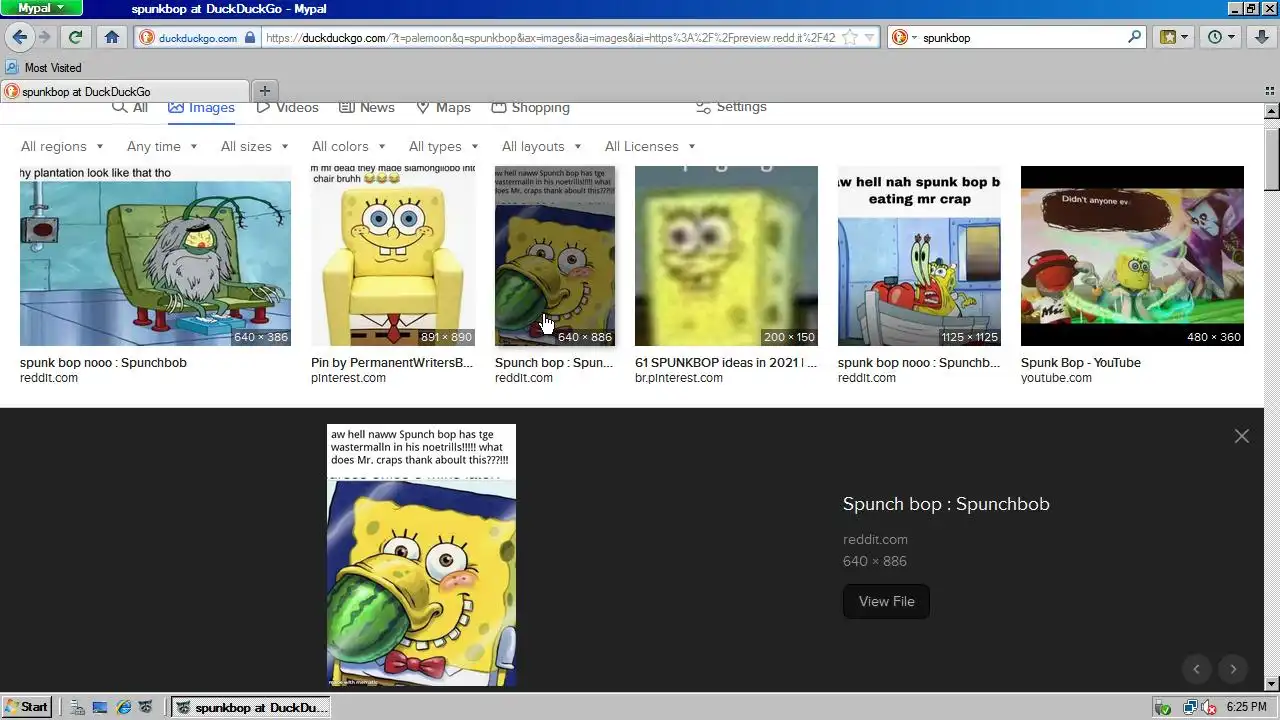This screenshot has width=1280, height=720.
Task: Open 'Spunk Bop - YouTube' result title
Action: tap(1080, 363)
